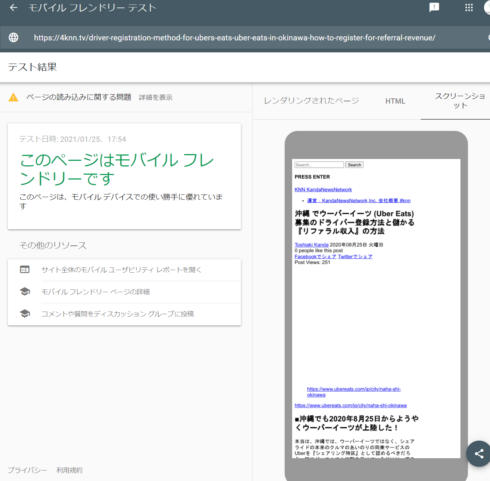Open モバイル フレンドリー ページの詳細 link
The width and height of the screenshot is (490, 481).
(95, 292)
